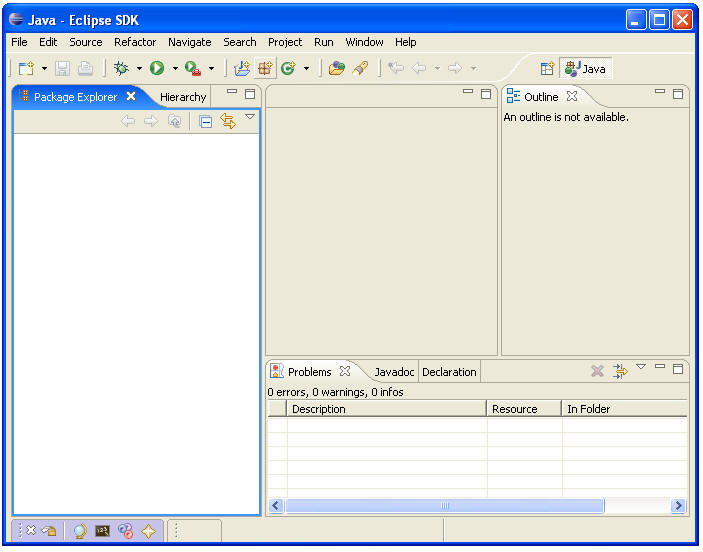Open the New wizard dropdown arrow

point(44,69)
